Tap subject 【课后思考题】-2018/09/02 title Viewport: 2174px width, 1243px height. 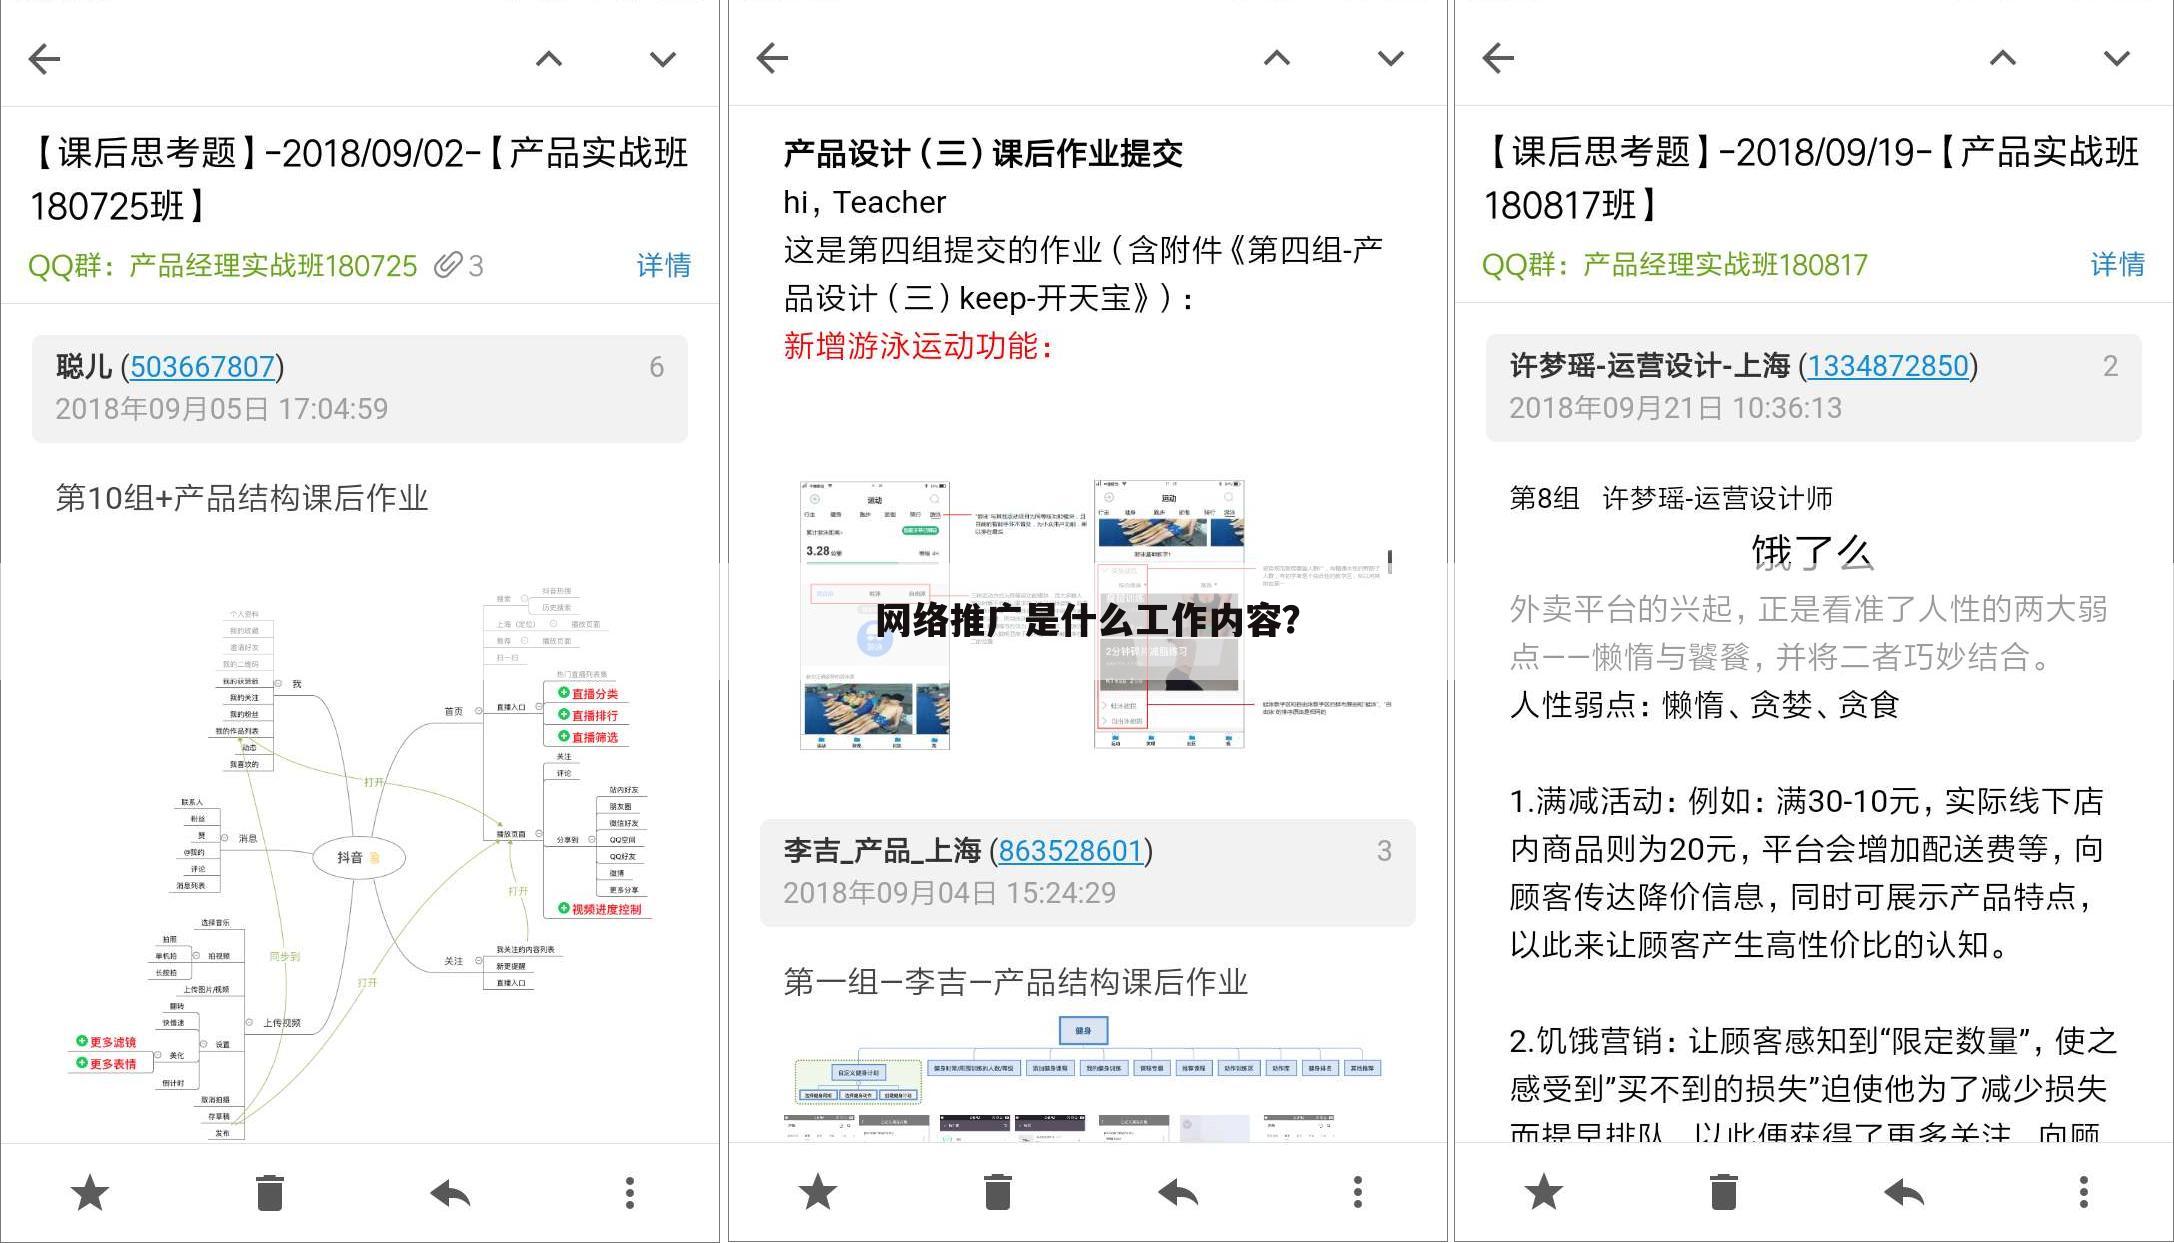pyautogui.click(x=360, y=179)
